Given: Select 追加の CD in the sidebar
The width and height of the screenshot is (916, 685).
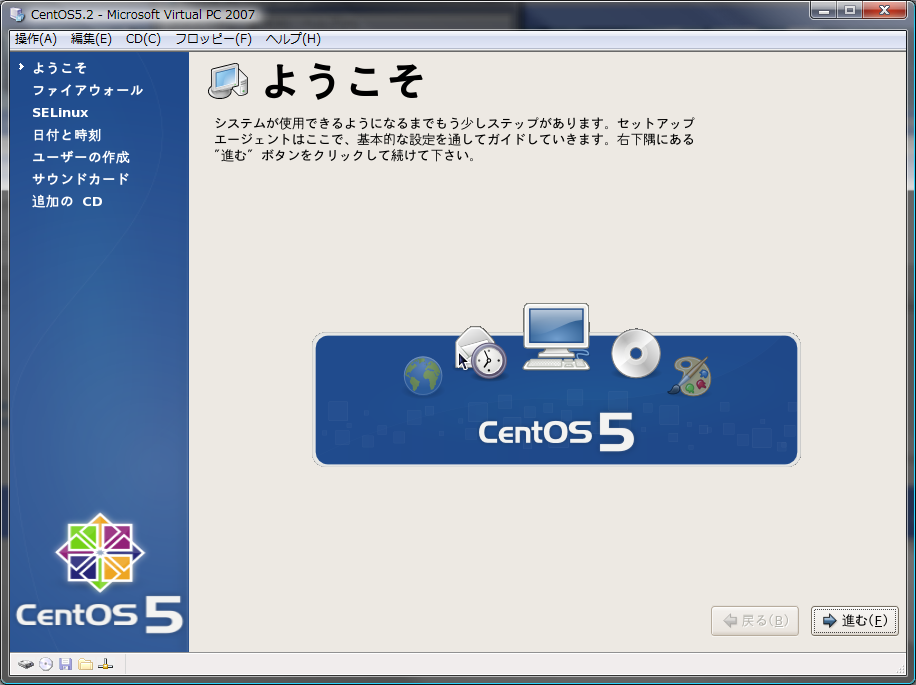Looking at the screenshot, I should [67, 201].
